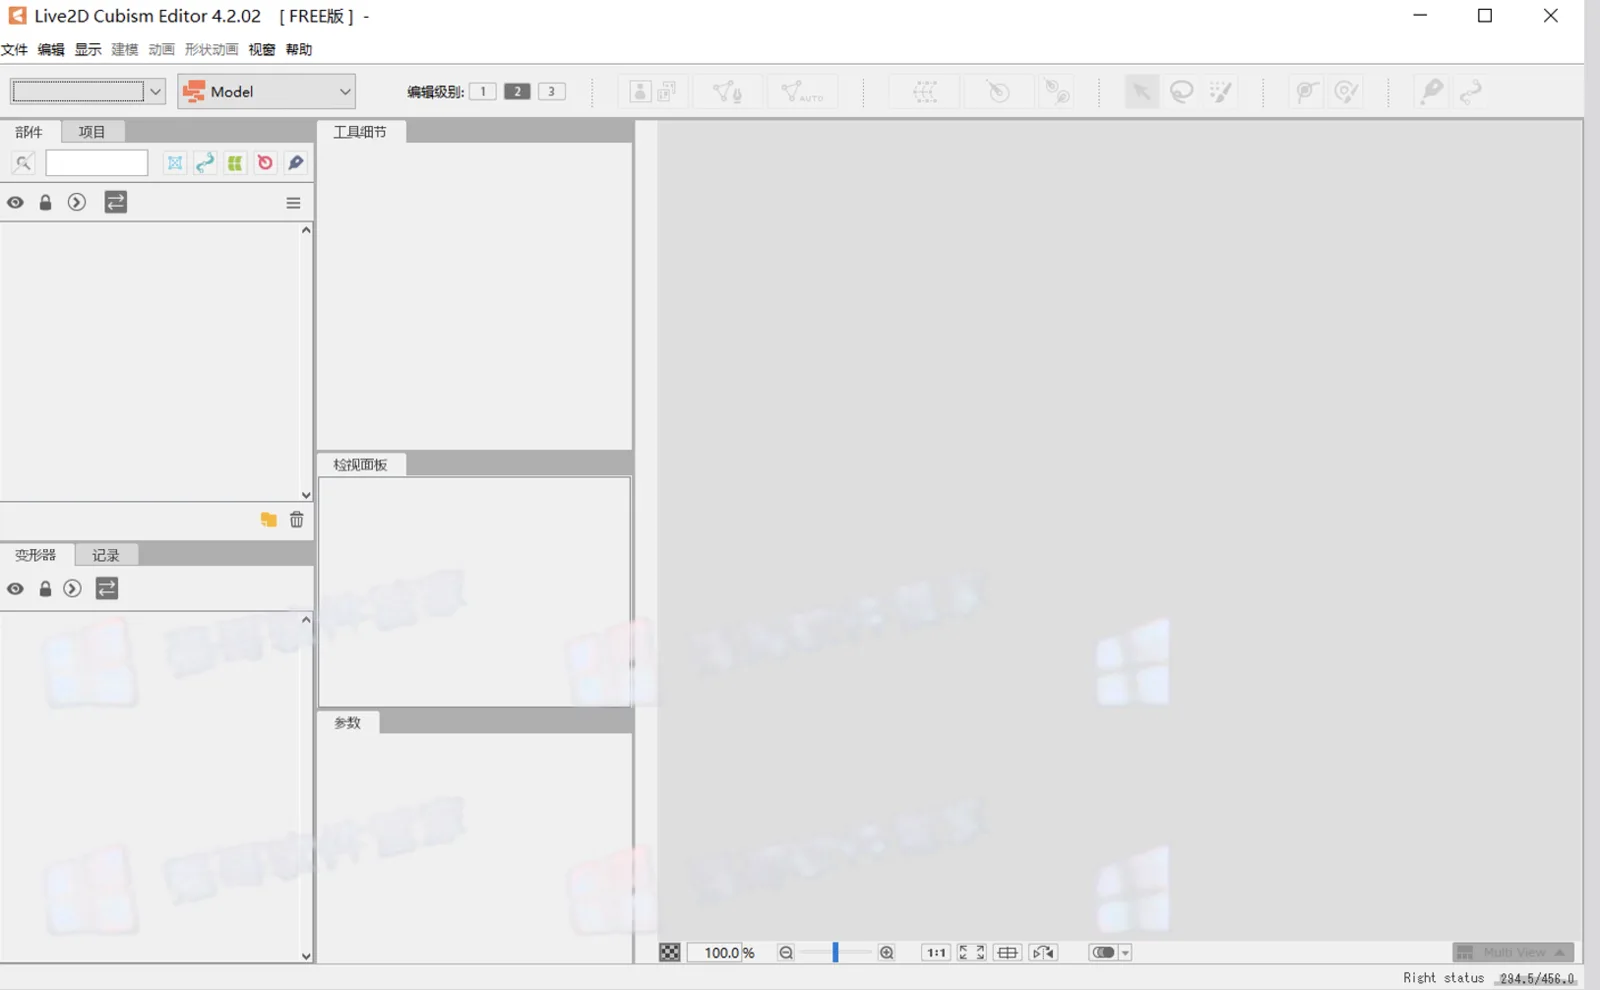1600x990 pixels.
Task: Click the 1:1 actual size button
Action: click(936, 953)
